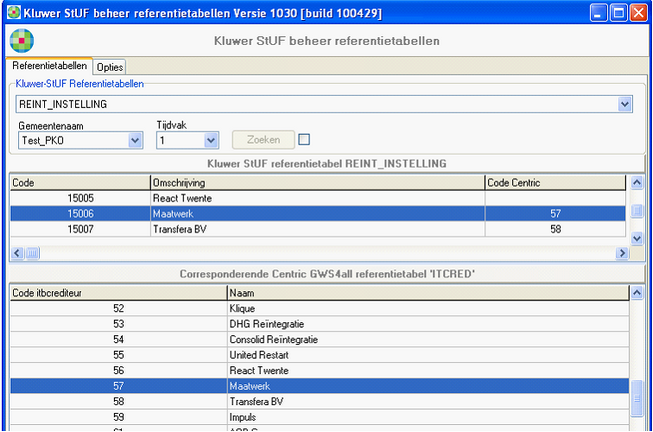Open the Tijdvak dropdown
The width and height of the screenshot is (653, 432).
(x=211, y=140)
